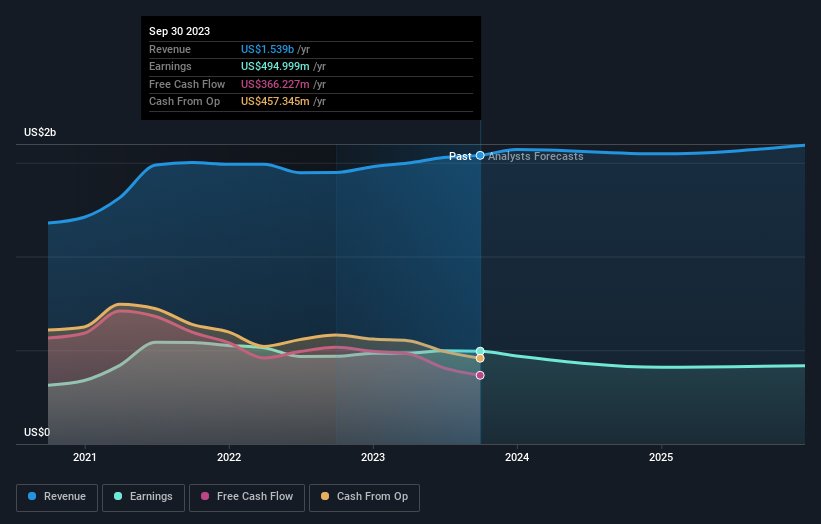This screenshot has width=821, height=524.
Task: Click the pink Free Cash Flow legend dot
Action: [x=205, y=496]
